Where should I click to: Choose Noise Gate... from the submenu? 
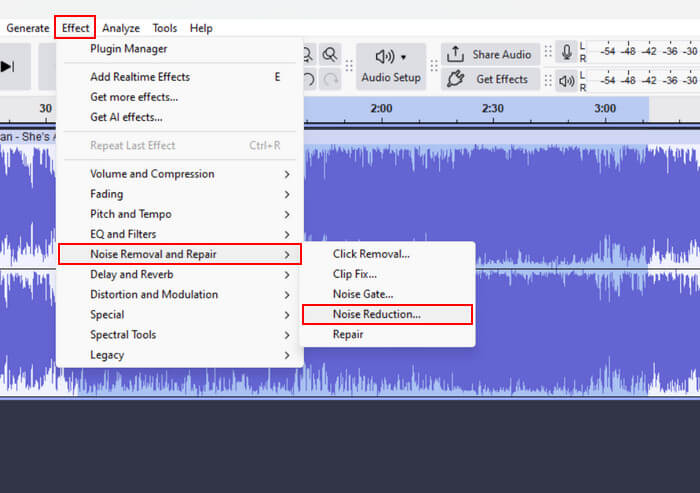click(x=388, y=294)
